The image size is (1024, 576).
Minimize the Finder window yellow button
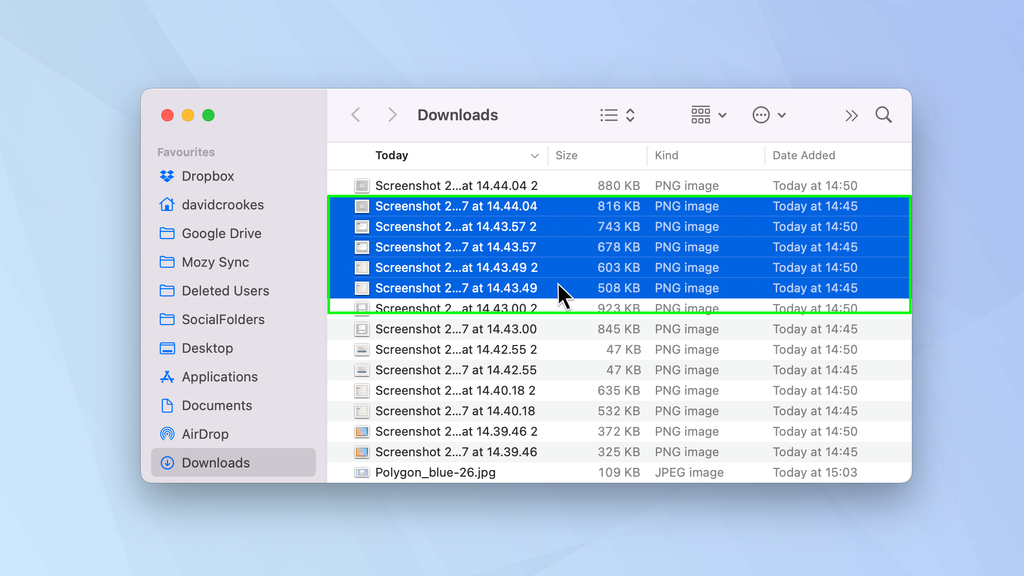(x=188, y=116)
